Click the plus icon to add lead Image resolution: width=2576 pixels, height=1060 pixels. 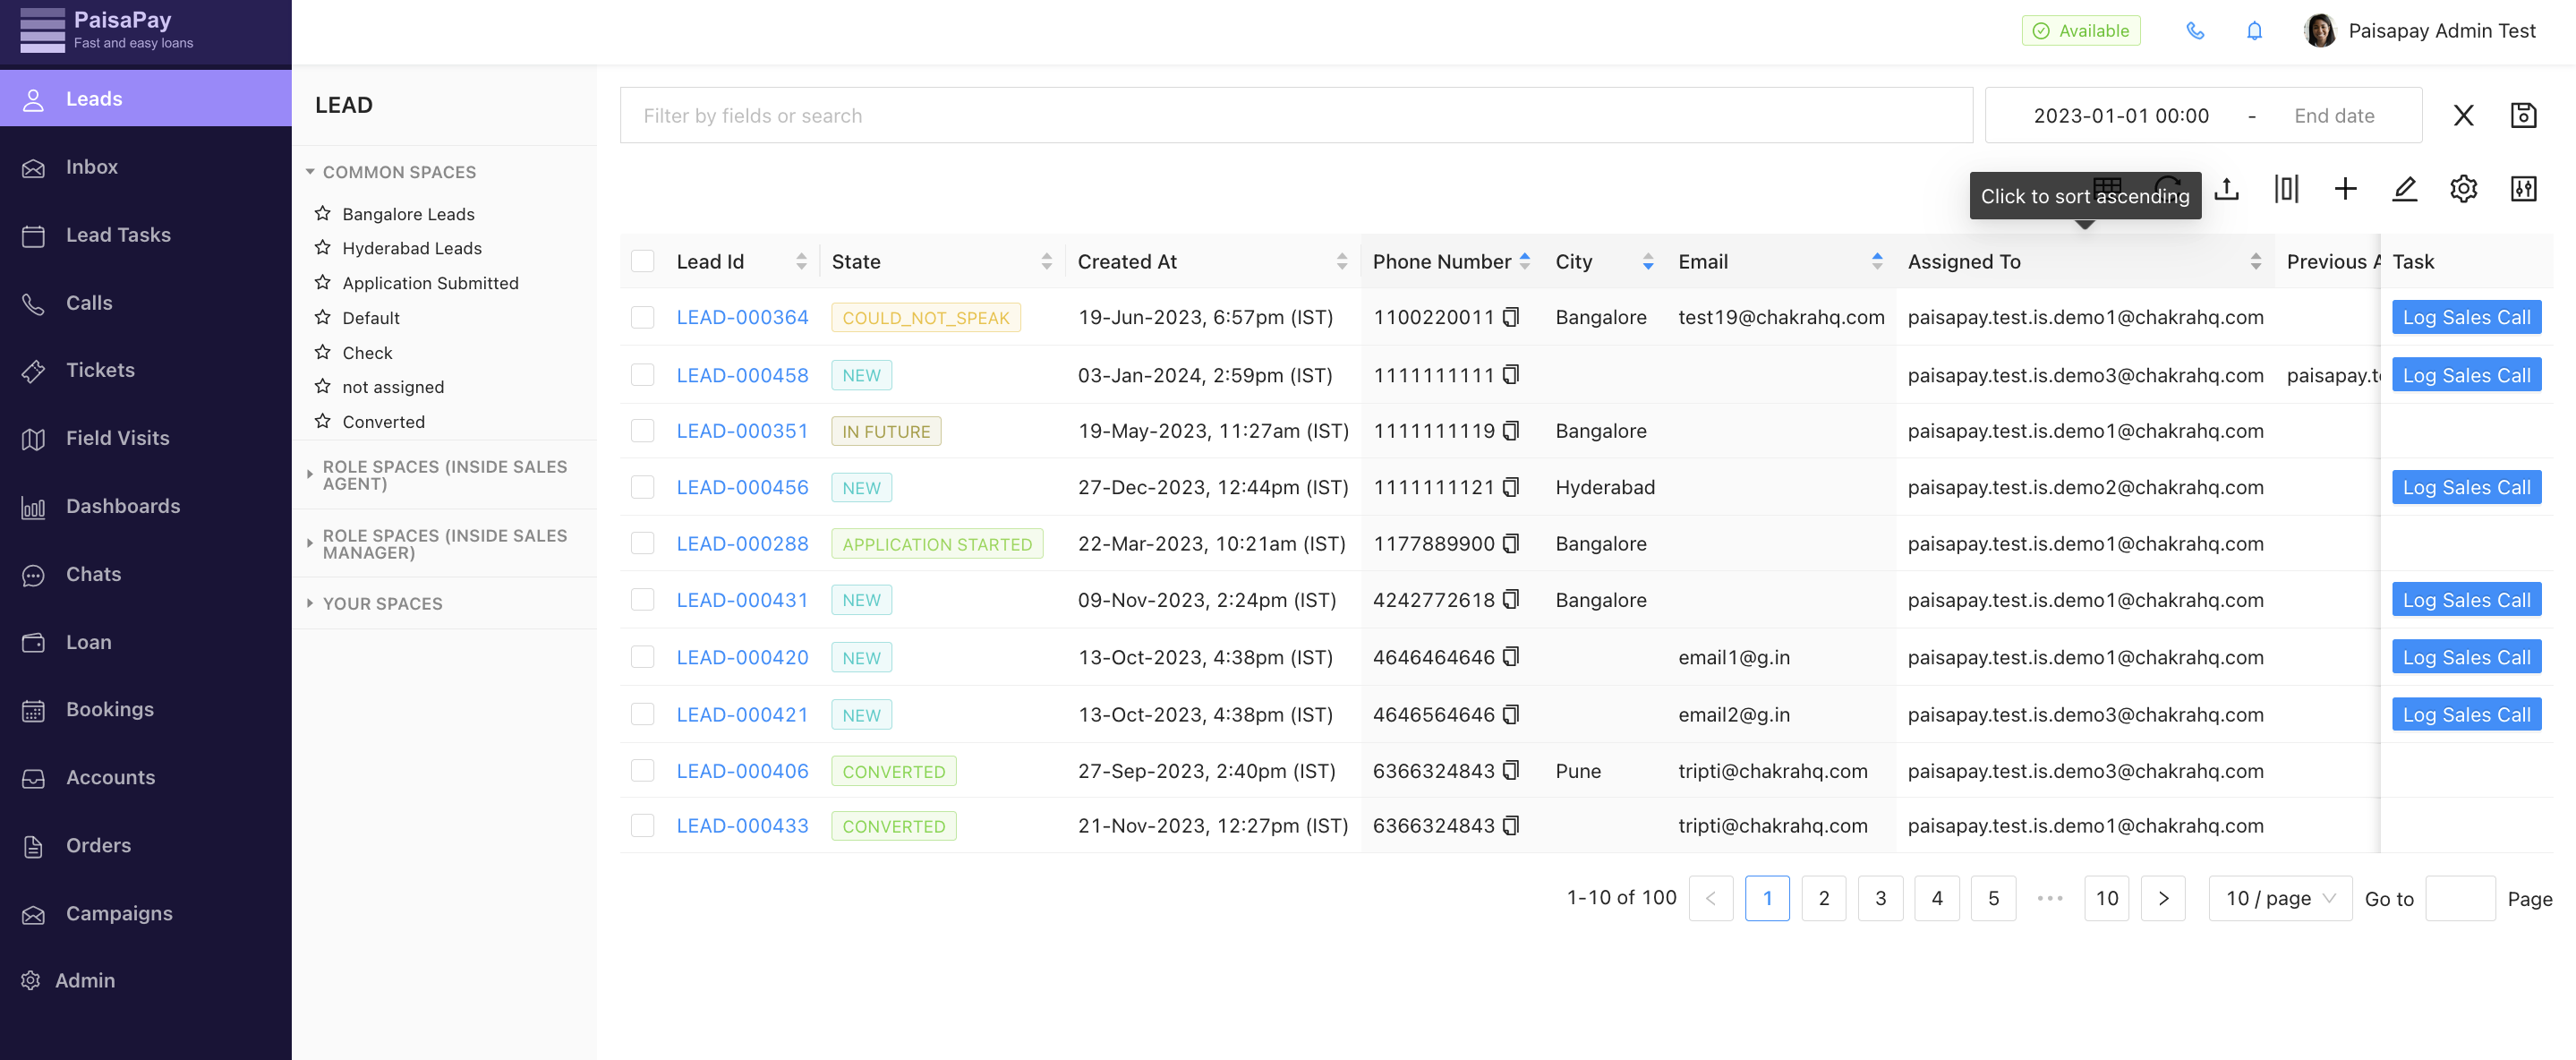tap(2345, 189)
